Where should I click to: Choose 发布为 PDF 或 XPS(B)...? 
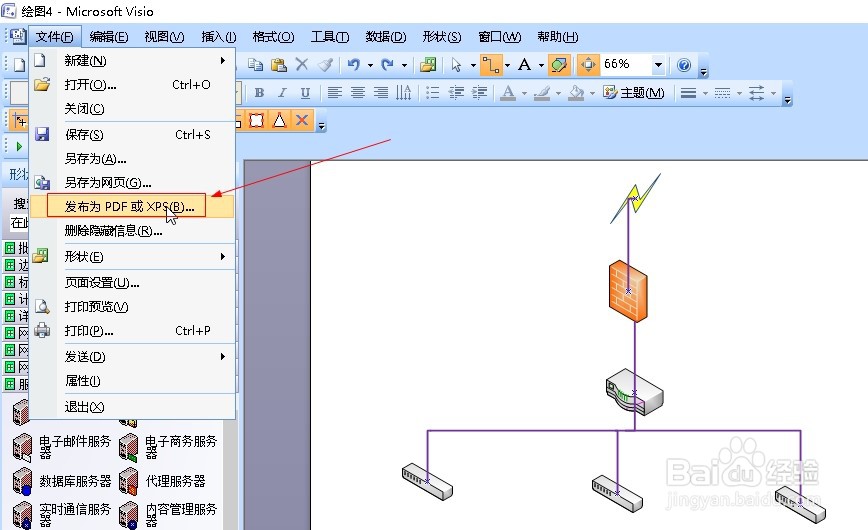130,207
